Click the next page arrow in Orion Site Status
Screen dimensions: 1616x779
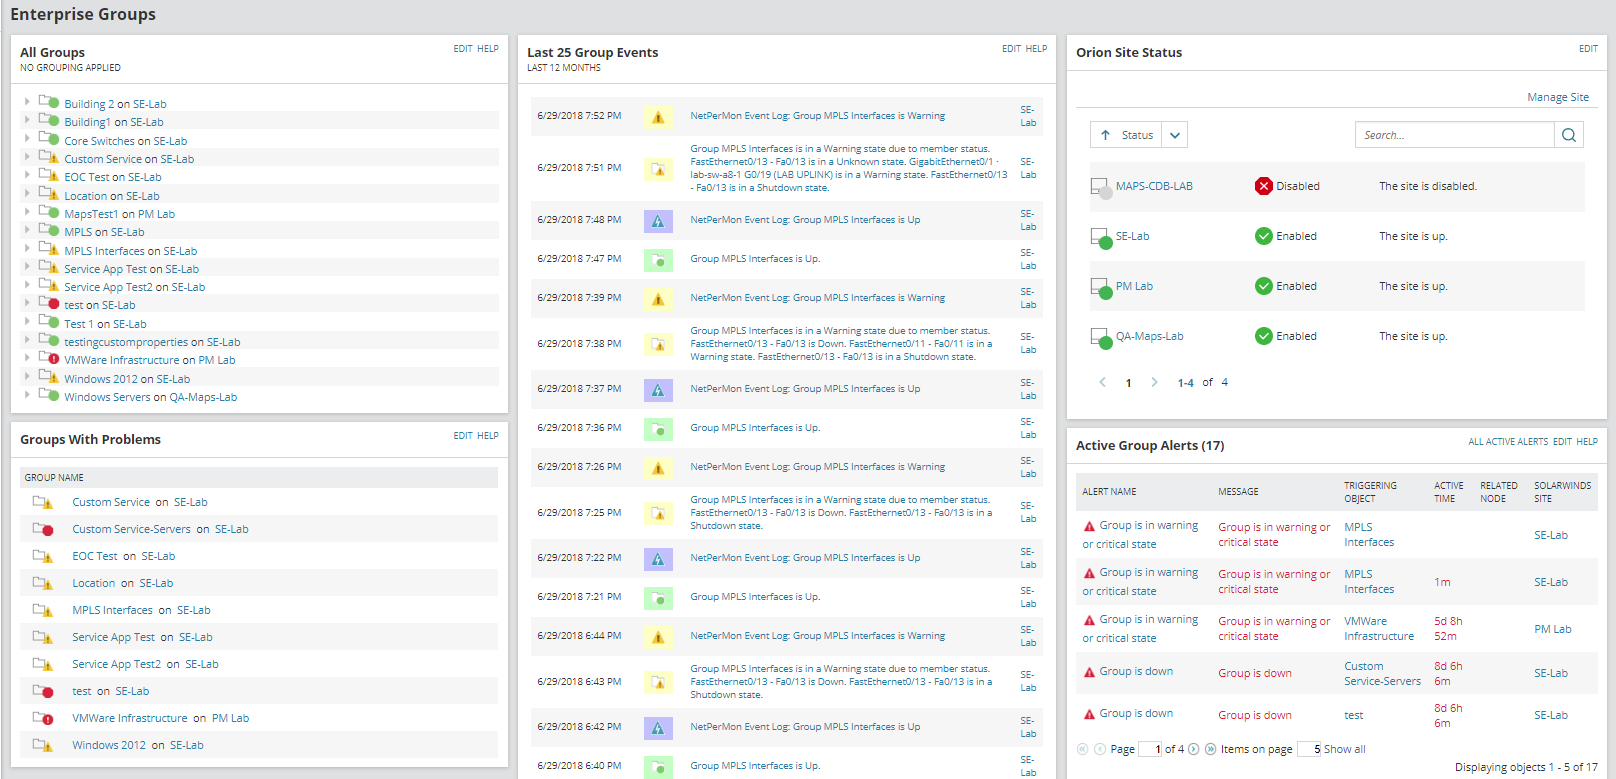pos(1154,382)
